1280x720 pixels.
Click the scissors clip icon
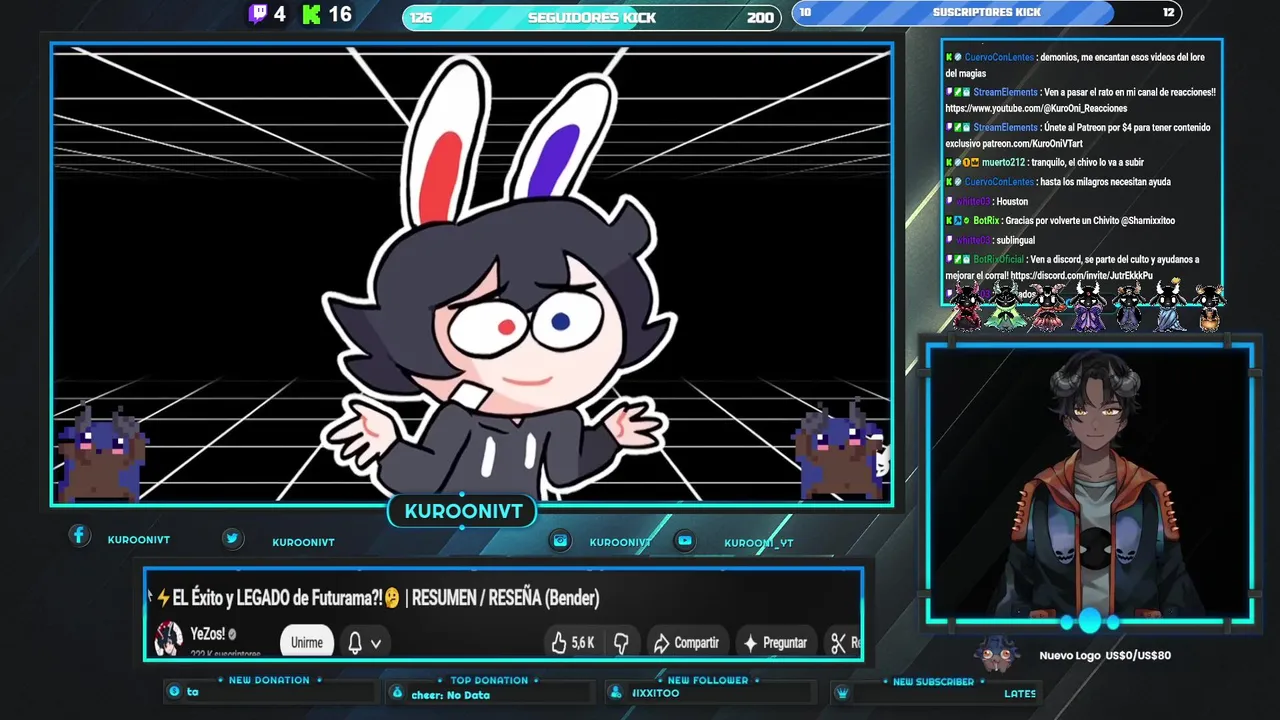(x=838, y=643)
